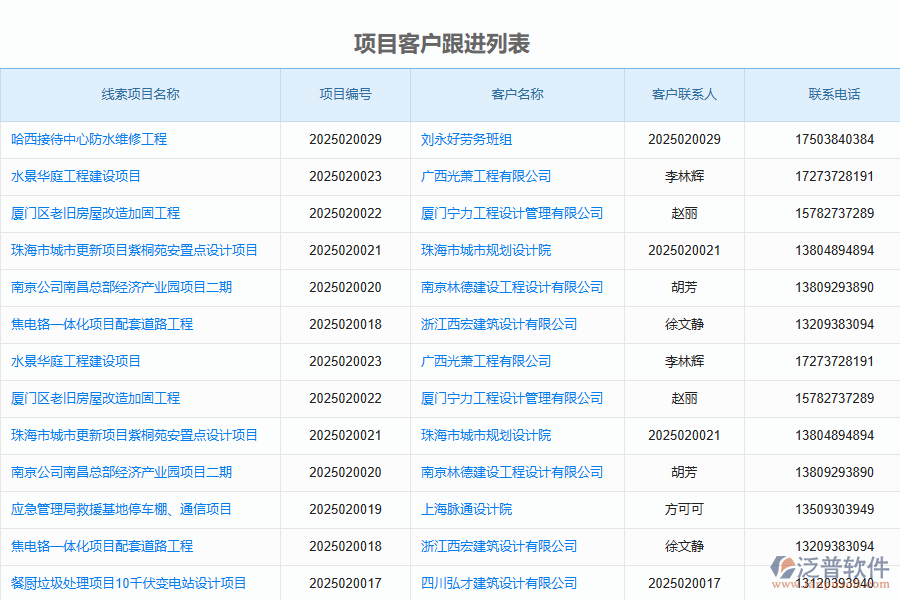Open 水景华庭工程建设项目 link directly below a 焦电铬 row

pyautogui.click(x=76, y=361)
